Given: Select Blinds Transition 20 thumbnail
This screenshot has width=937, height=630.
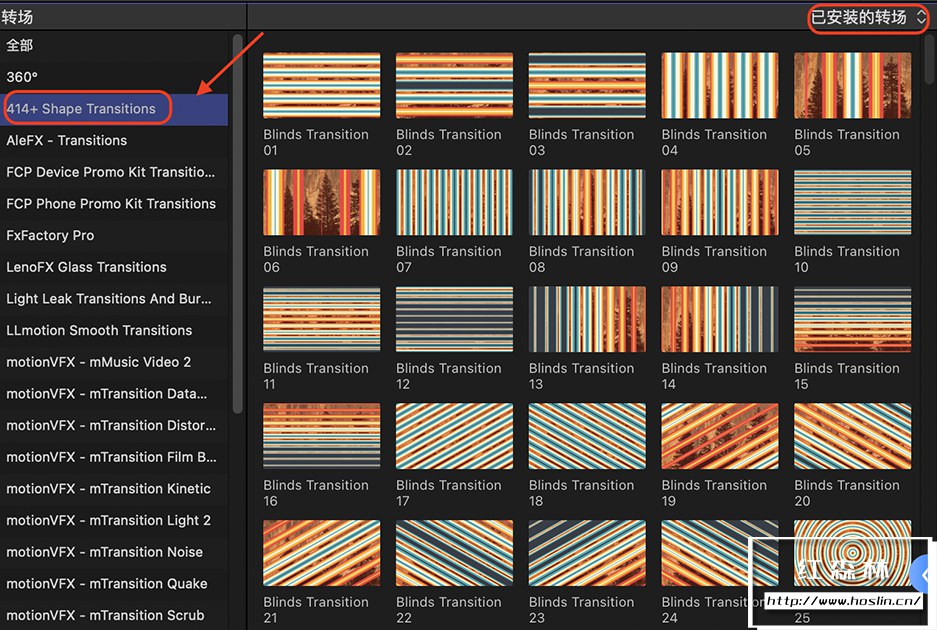Looking at the screenshot, I should pos(852,437).
